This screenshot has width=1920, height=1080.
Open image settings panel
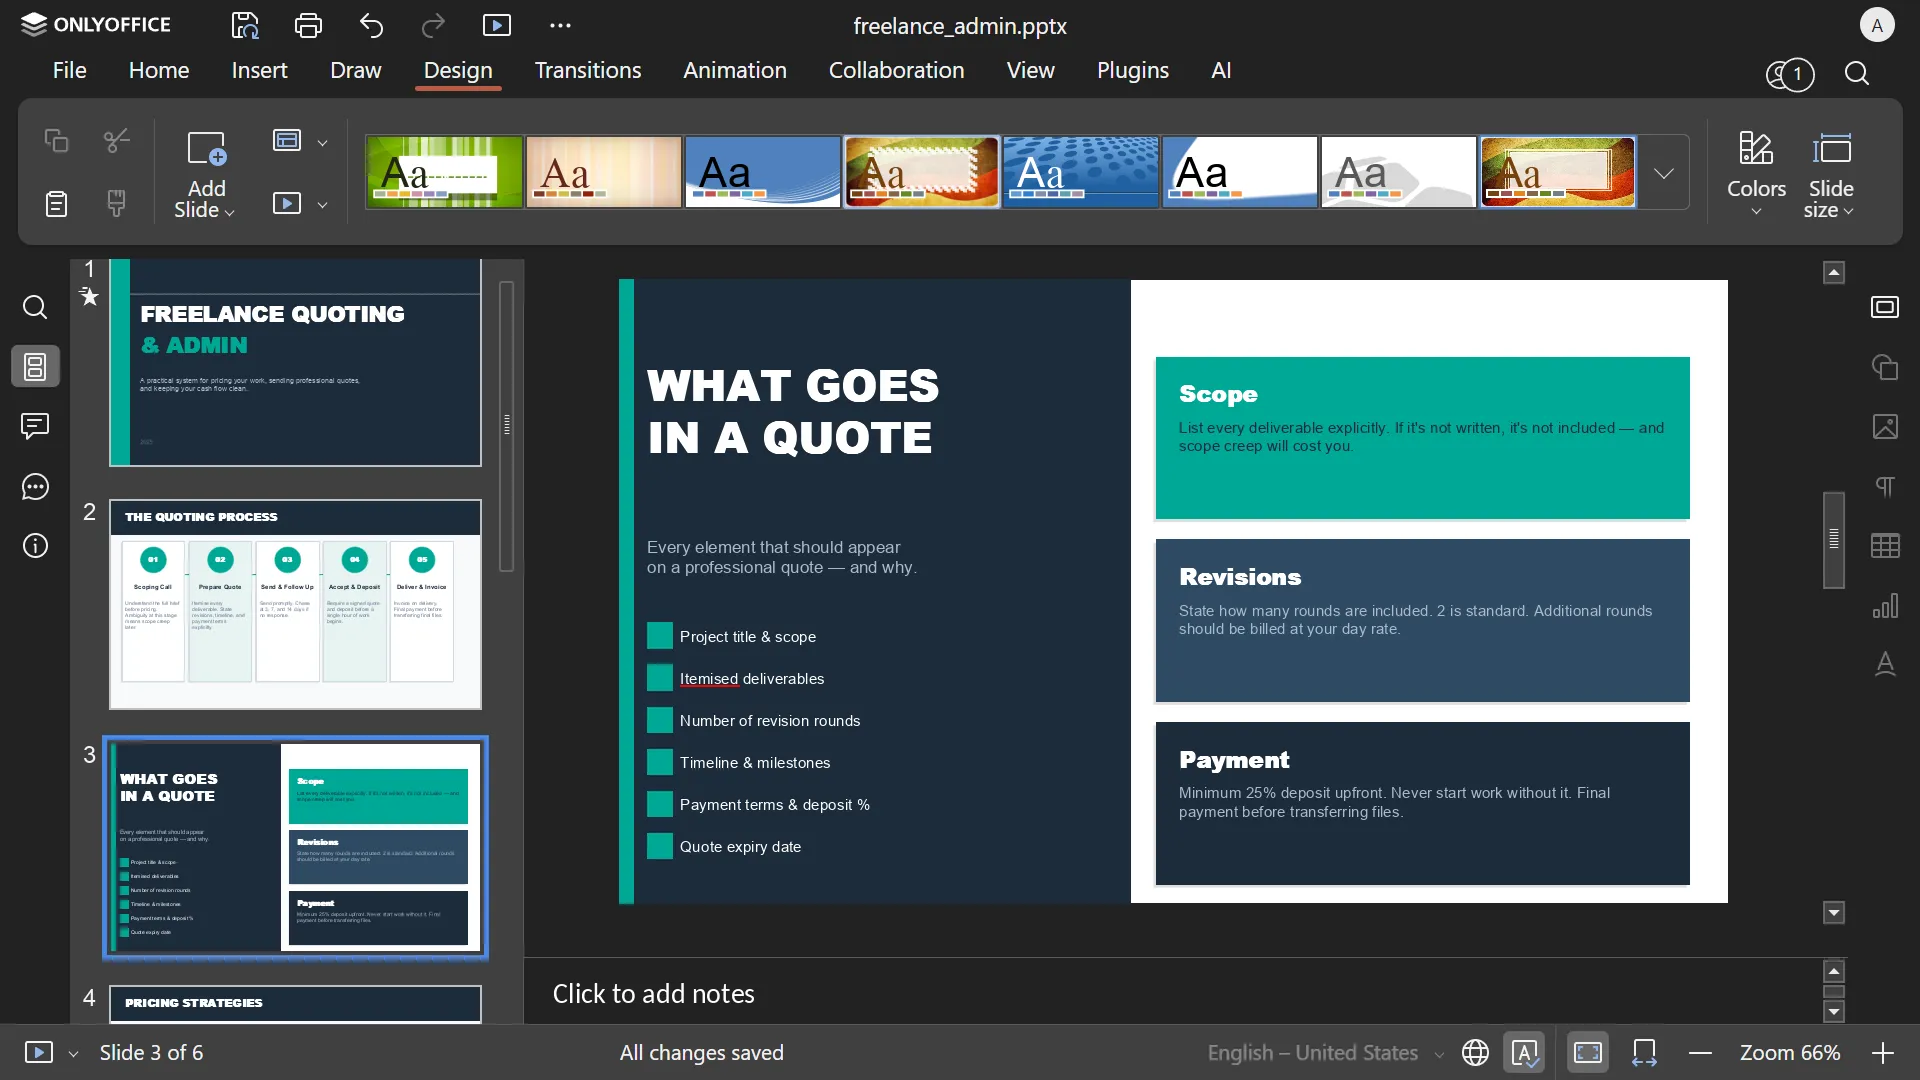[1884, 427]
